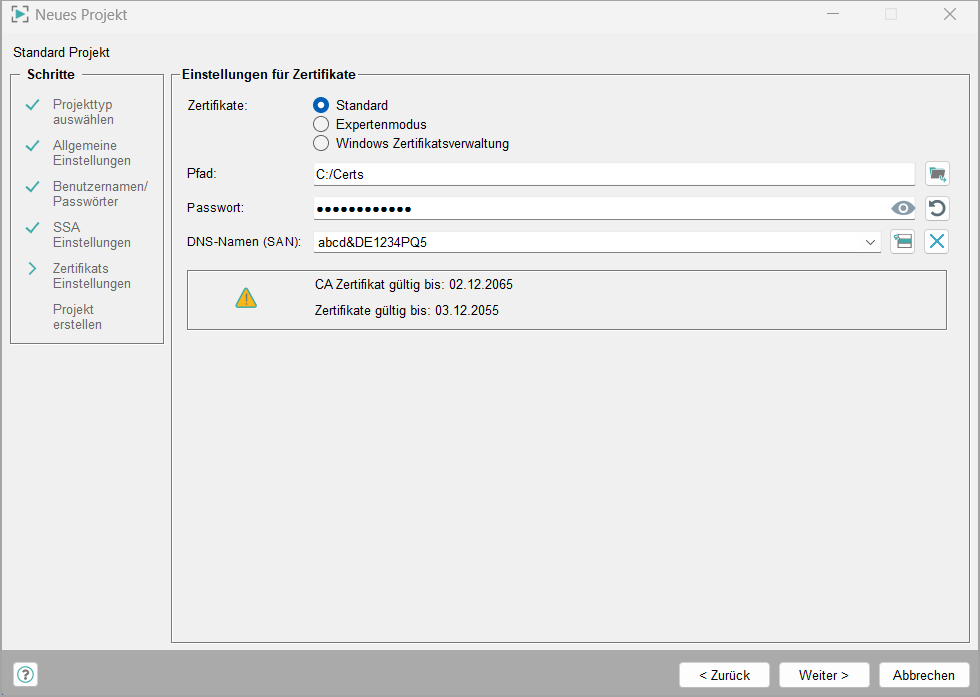Screen dimensions: 980x697
Task: Click the add DNS name entry icon
Action: click(x=902, y=241)
